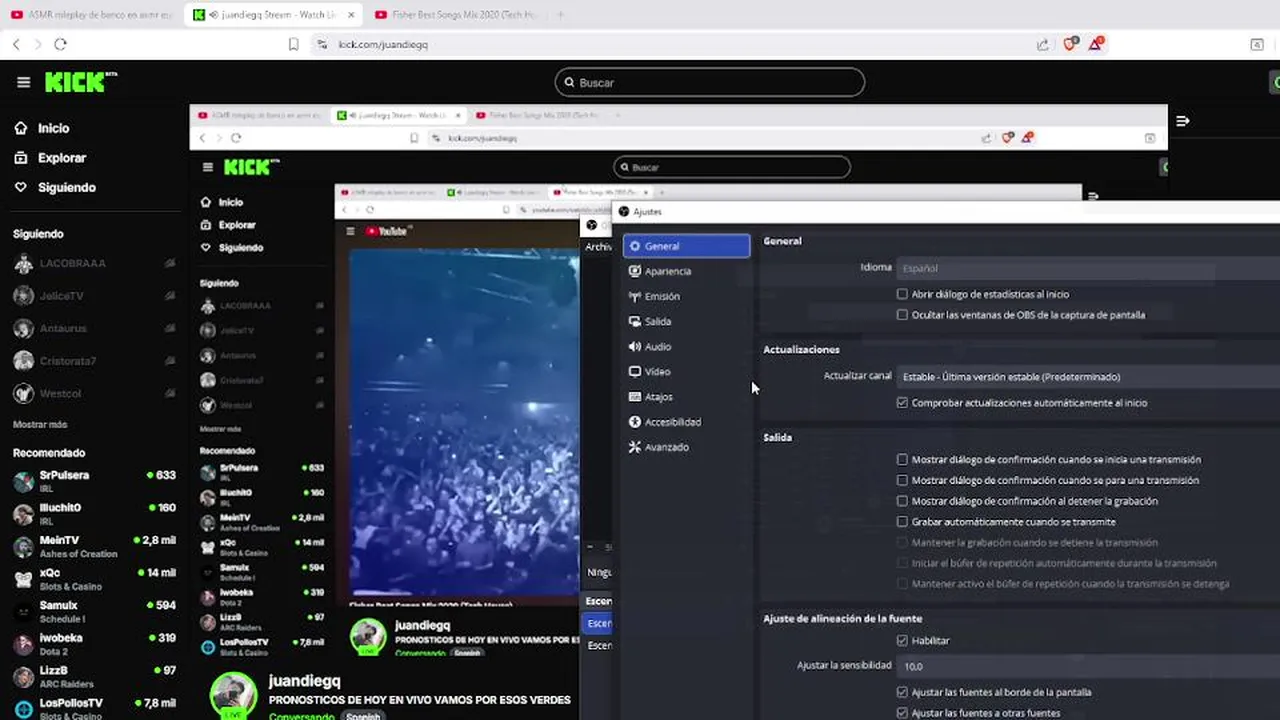
Task: Click the Brave shield icon
Action: pos(1070,44)
